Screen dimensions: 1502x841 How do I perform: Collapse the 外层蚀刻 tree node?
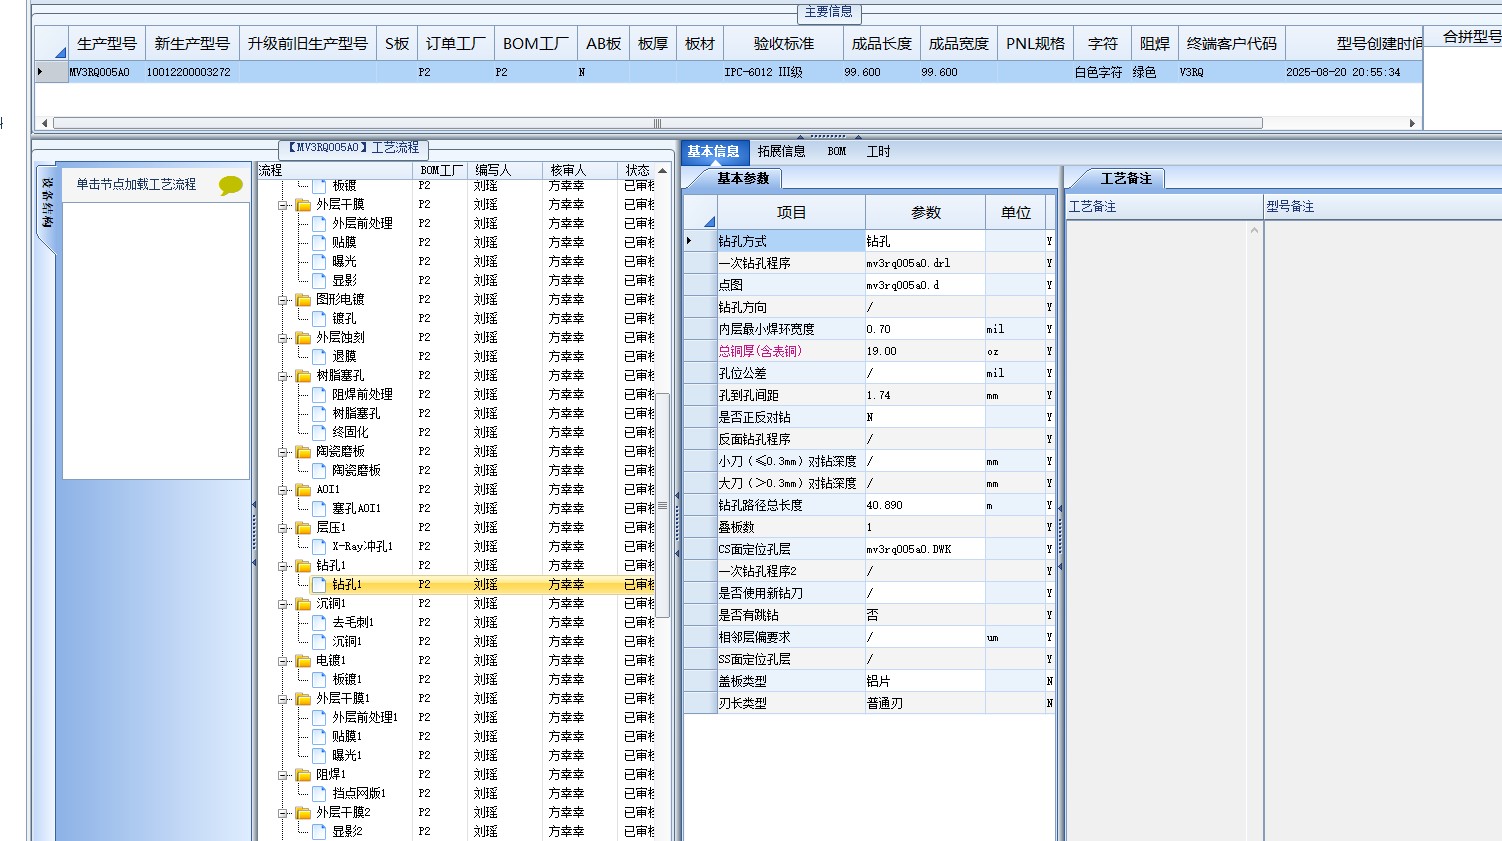click(283, 338)
